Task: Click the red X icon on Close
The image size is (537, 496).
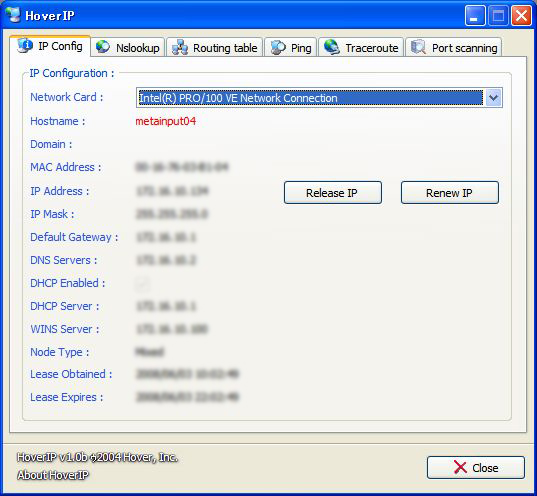Action: click(x=460, y=467)
